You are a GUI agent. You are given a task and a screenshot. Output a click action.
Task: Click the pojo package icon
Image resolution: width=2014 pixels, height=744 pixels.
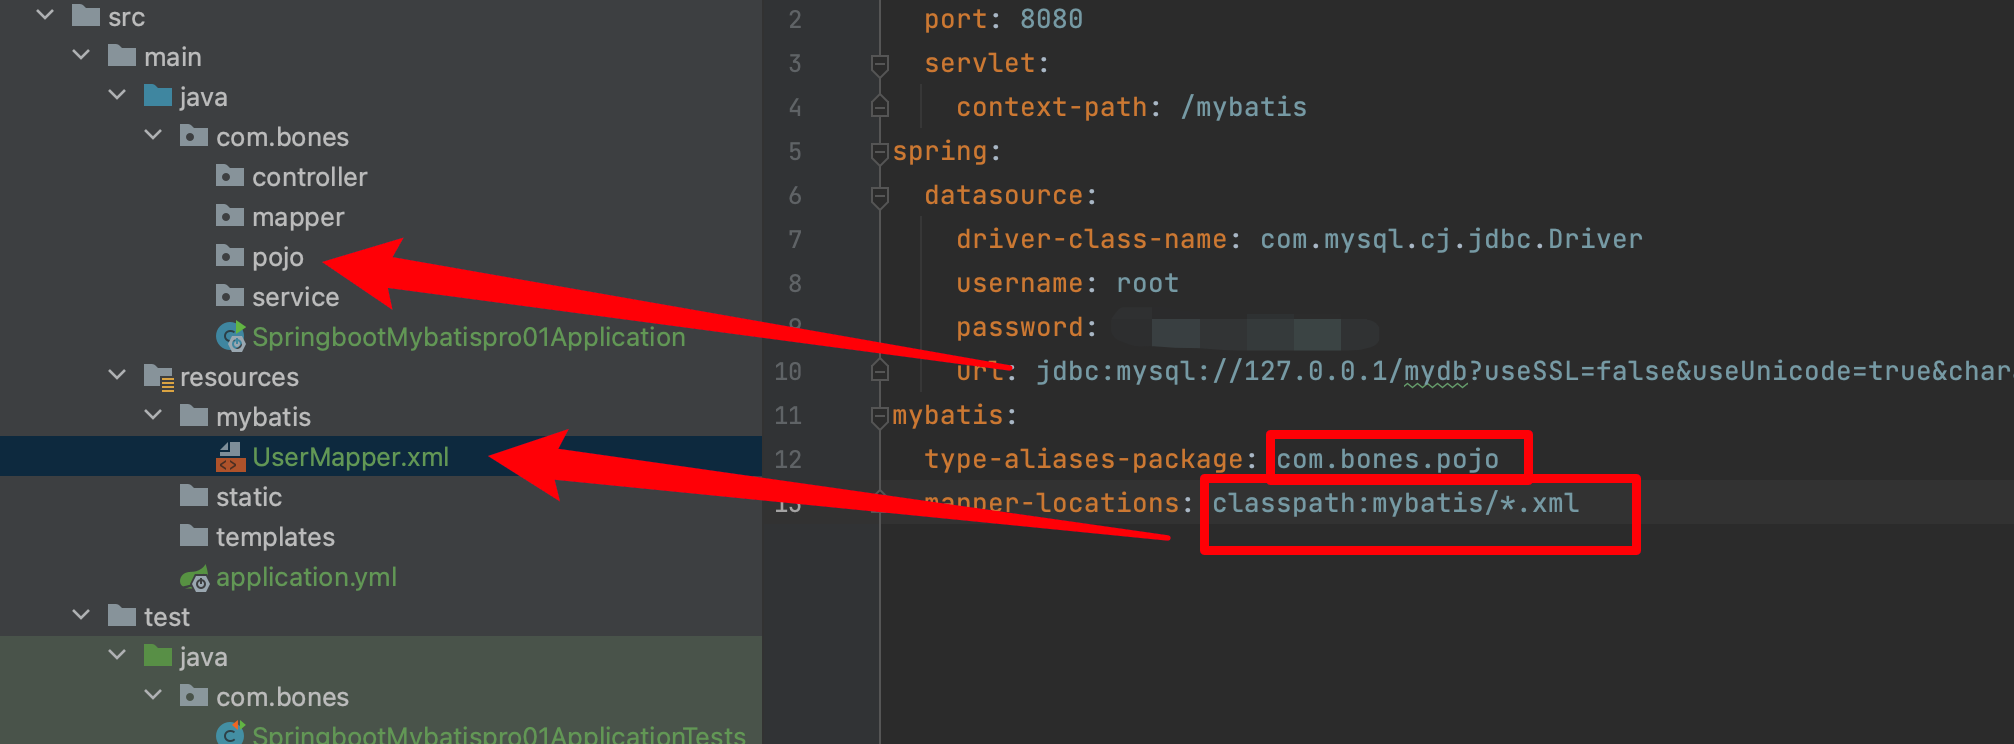[230, 255]
